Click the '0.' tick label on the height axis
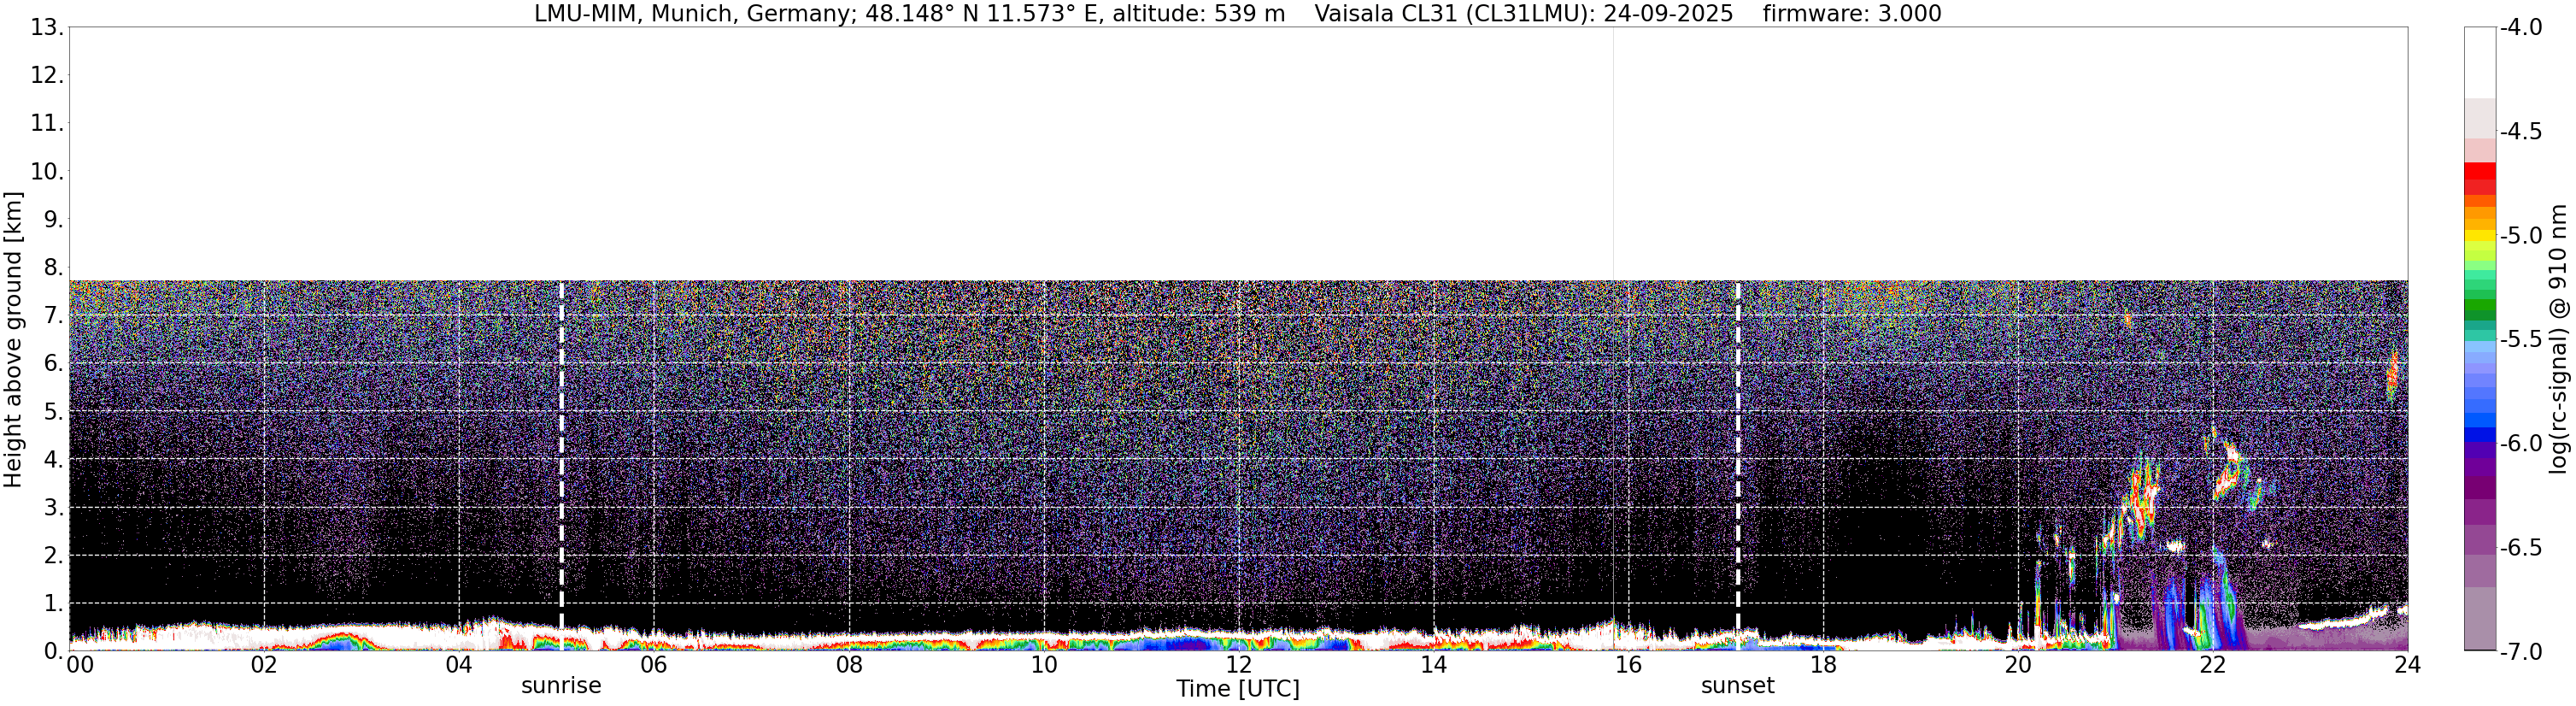Viewport: 2576px width, 706px height. click(x=54, y=651)
